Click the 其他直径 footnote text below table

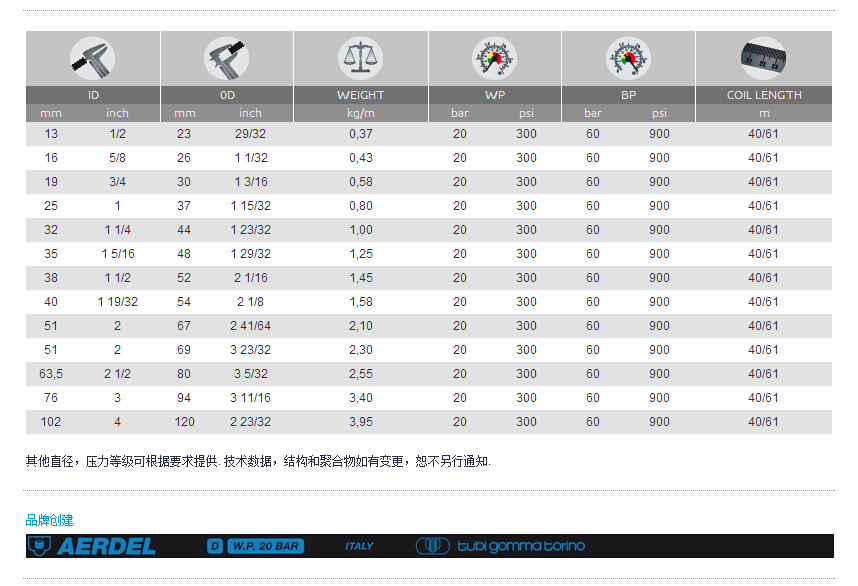tap(258, 461)
